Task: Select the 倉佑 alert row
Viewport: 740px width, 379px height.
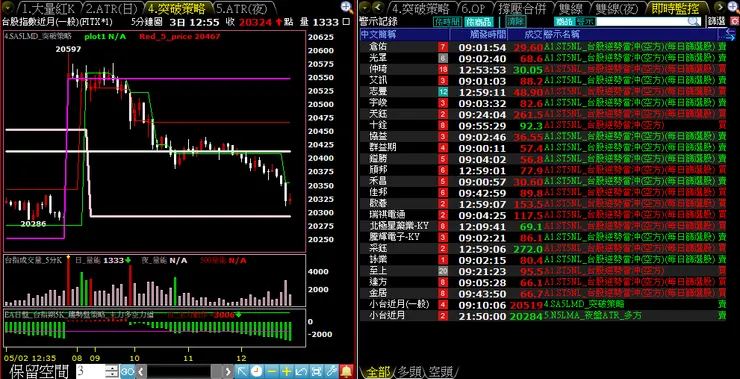Action: click(x=543, y=47)
